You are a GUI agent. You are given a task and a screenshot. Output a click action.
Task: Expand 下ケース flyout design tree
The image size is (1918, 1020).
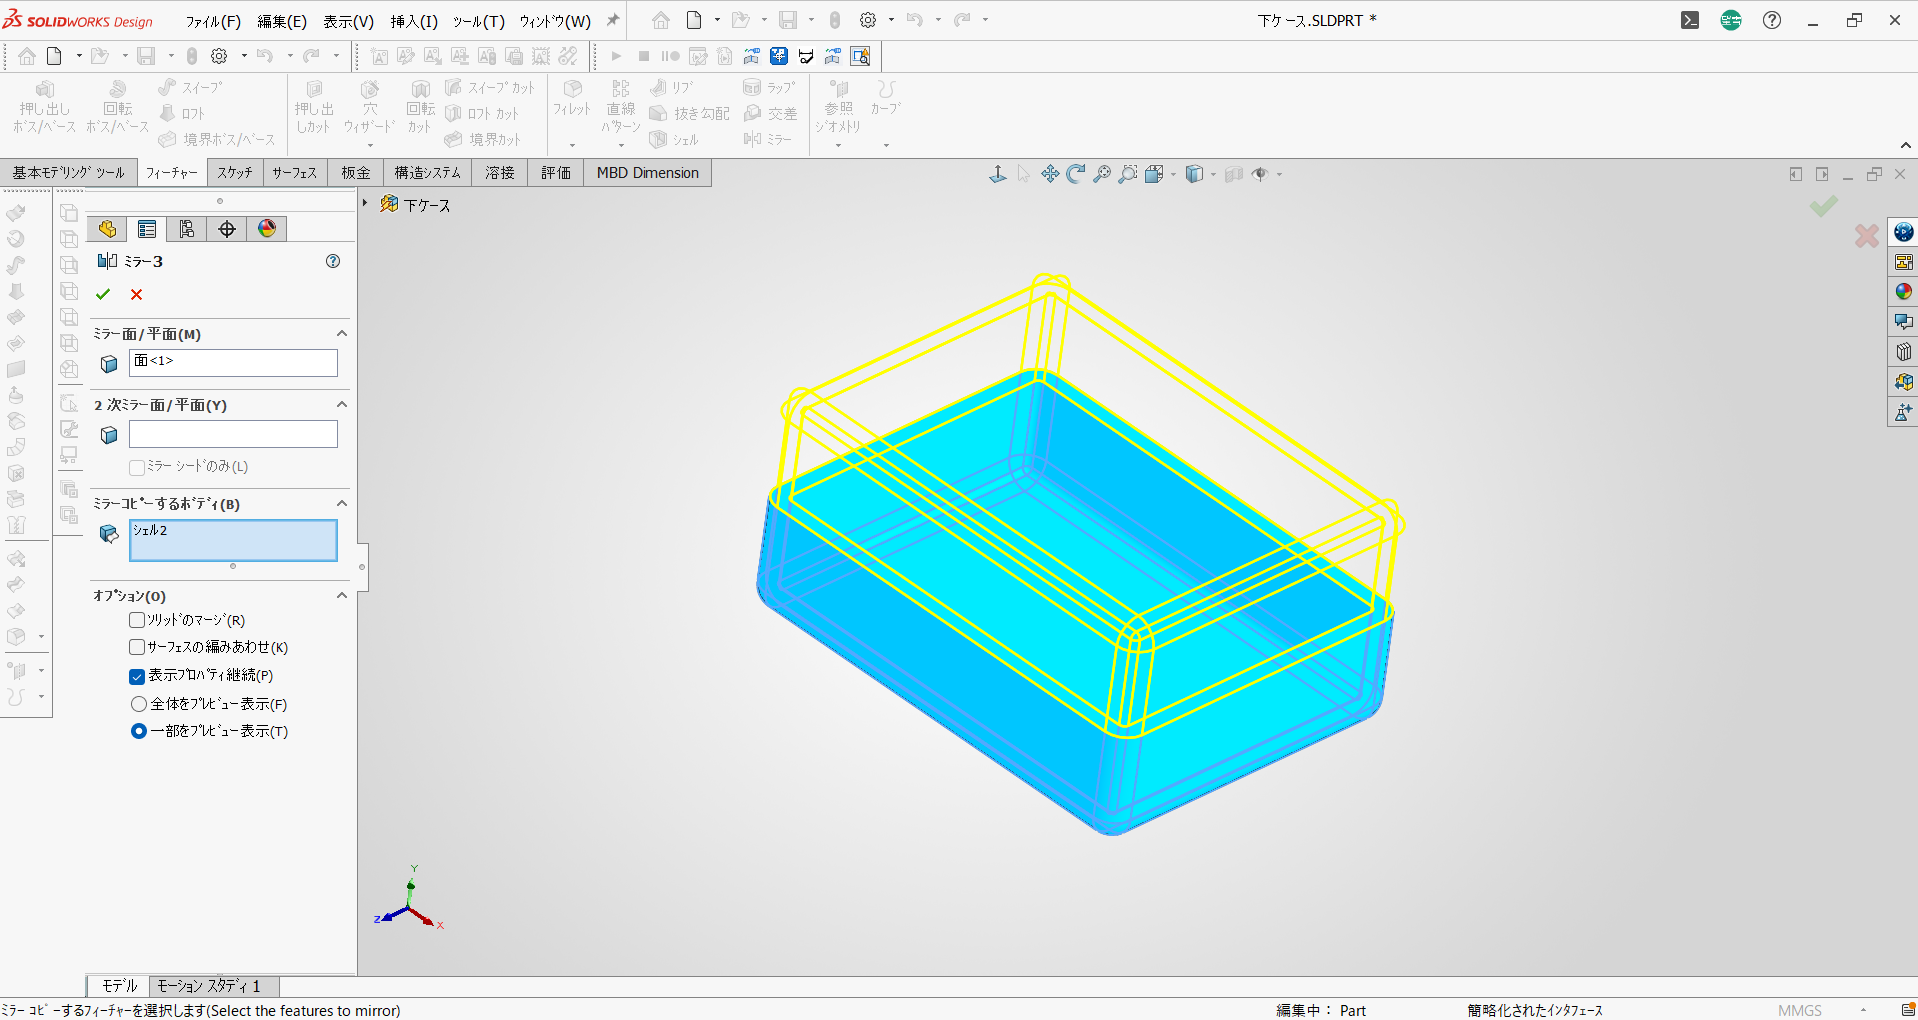(365, 203)
